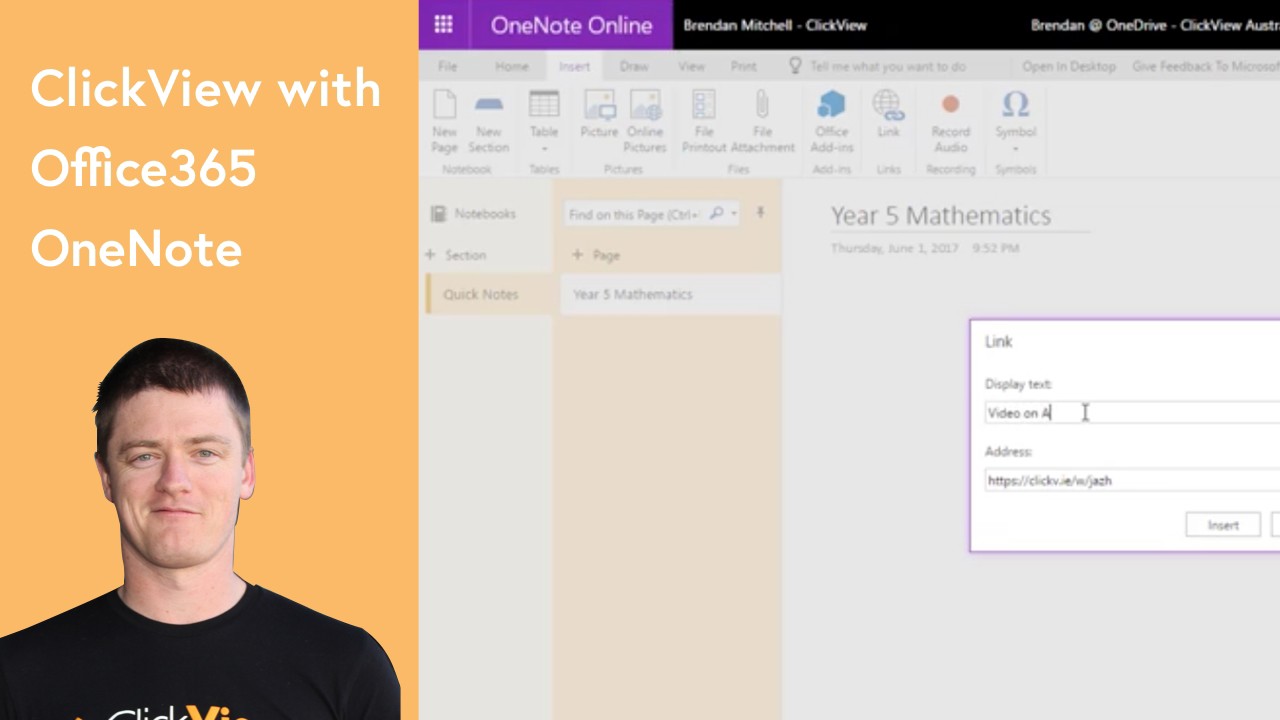Switch to the Draw tab
This screenshot has width=1280, height=720.
coord(634,66)
